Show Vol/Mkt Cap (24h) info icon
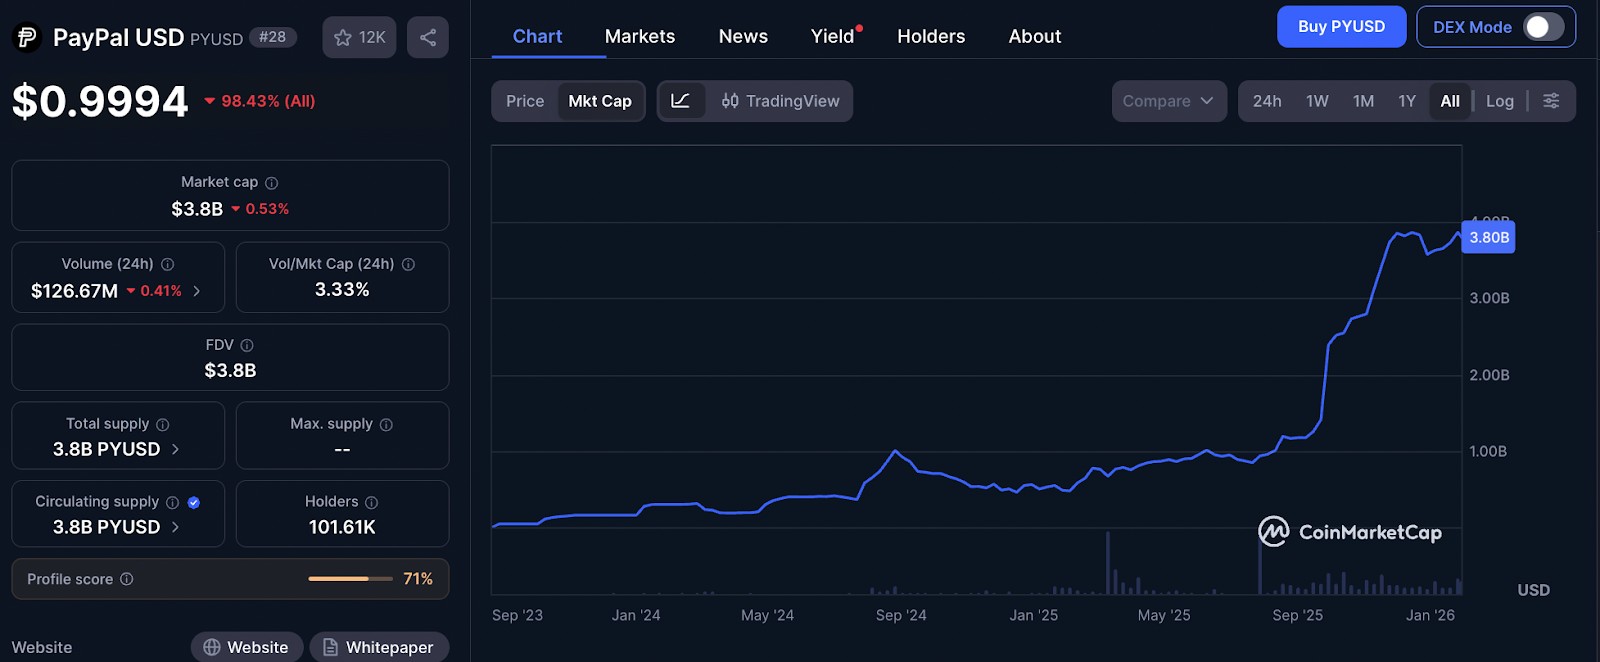 pos(408,264)
